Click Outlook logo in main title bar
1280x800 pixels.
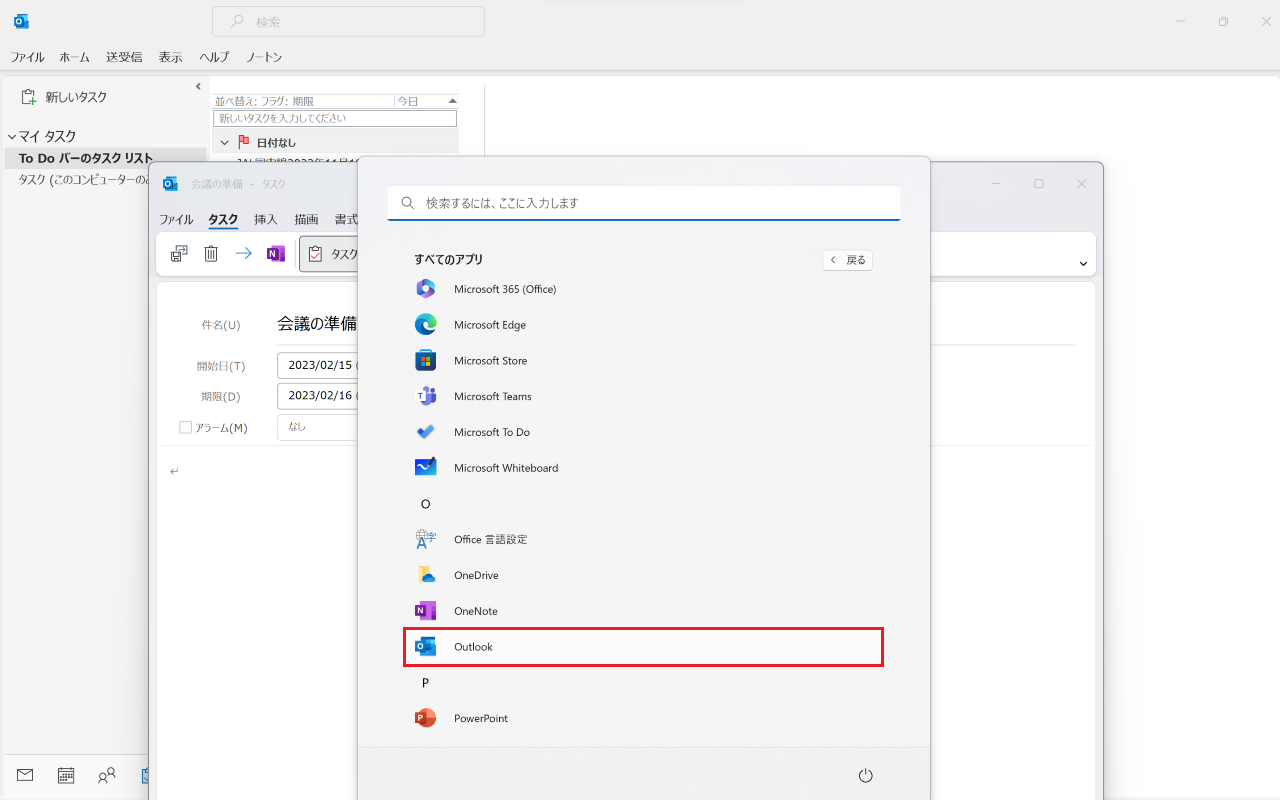pyautogui.click(x=21, y=21)
